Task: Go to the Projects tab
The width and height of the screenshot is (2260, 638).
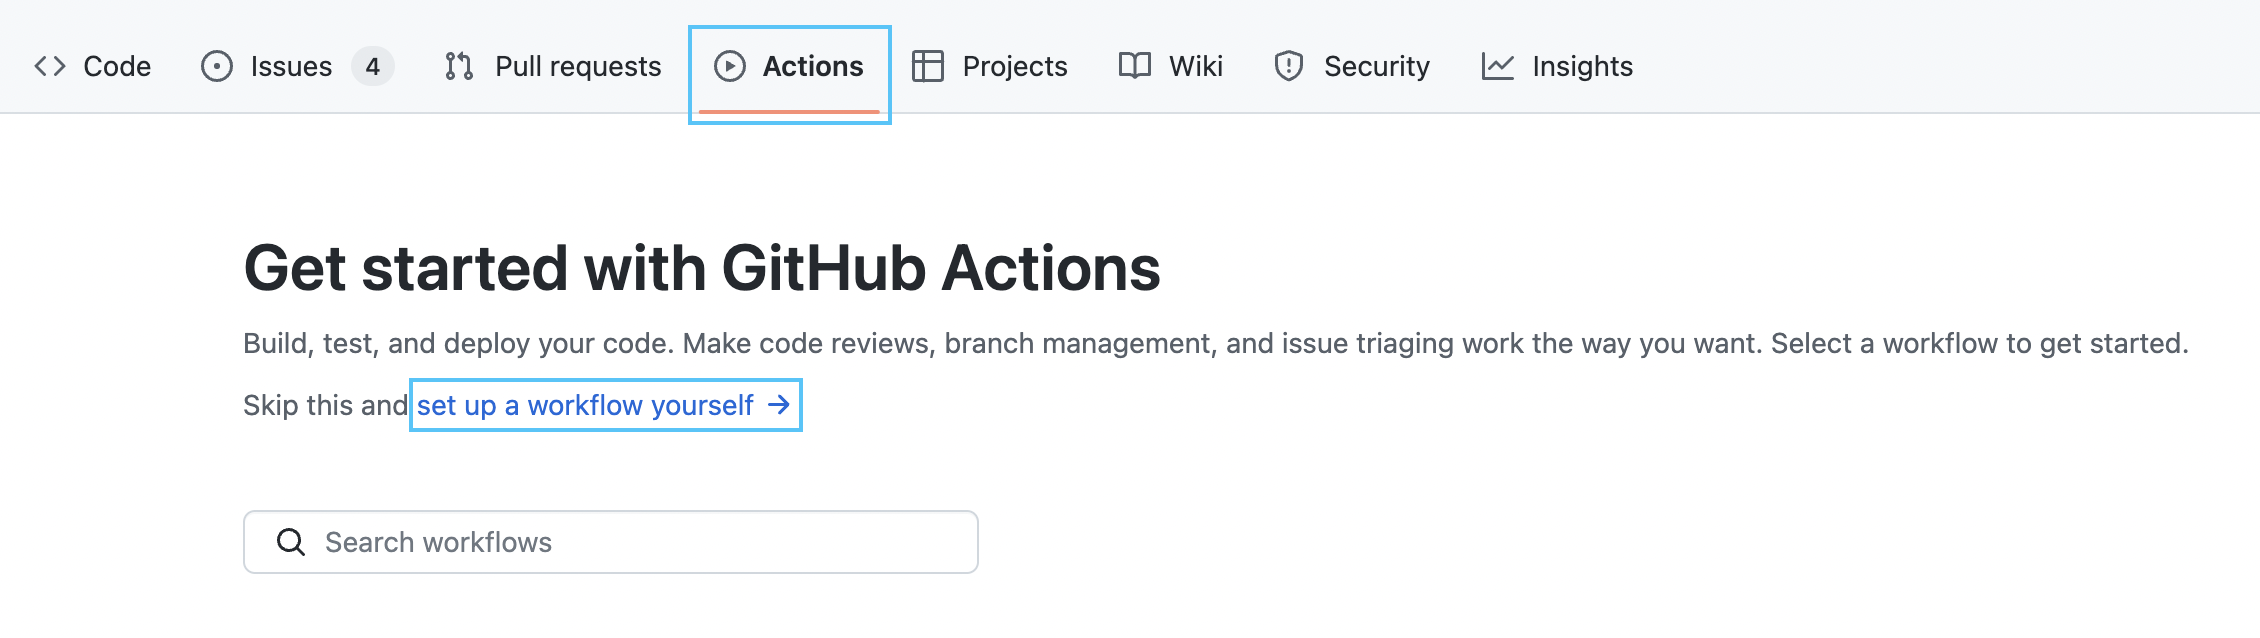Action: click(990, 66)
